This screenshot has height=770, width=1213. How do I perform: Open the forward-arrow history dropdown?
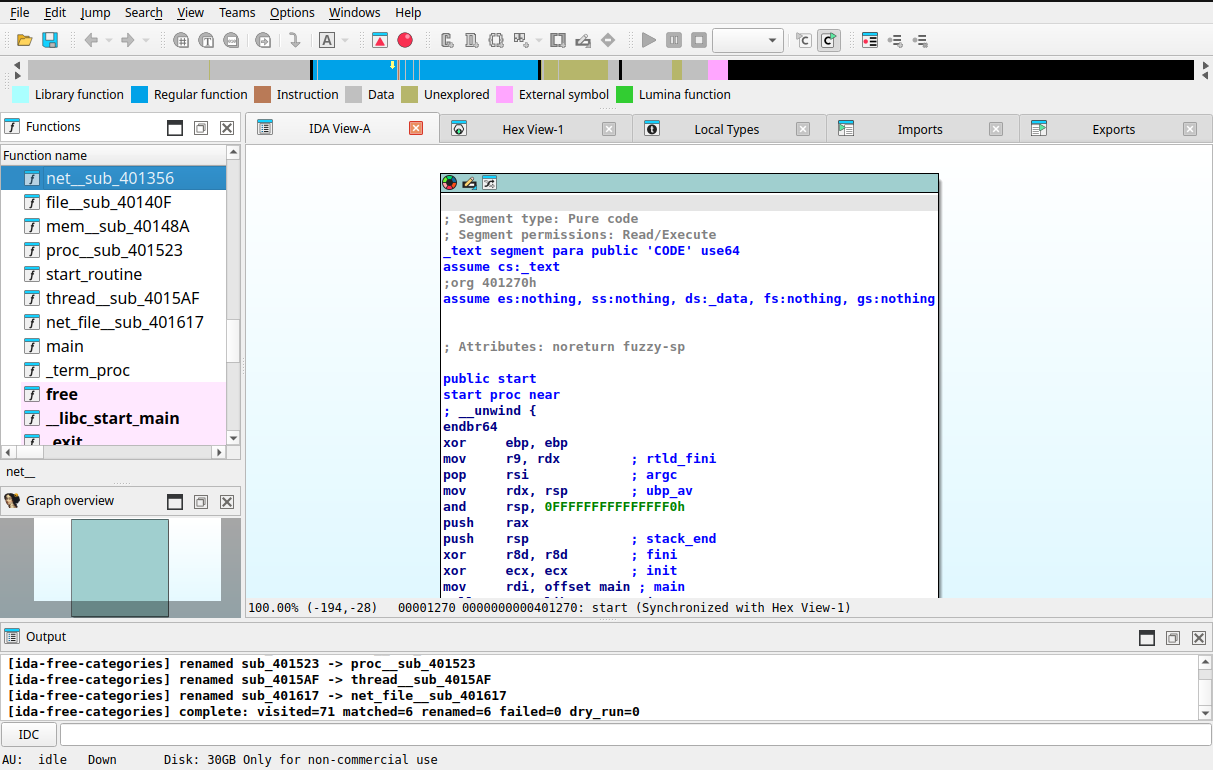(x=145, y=40)
